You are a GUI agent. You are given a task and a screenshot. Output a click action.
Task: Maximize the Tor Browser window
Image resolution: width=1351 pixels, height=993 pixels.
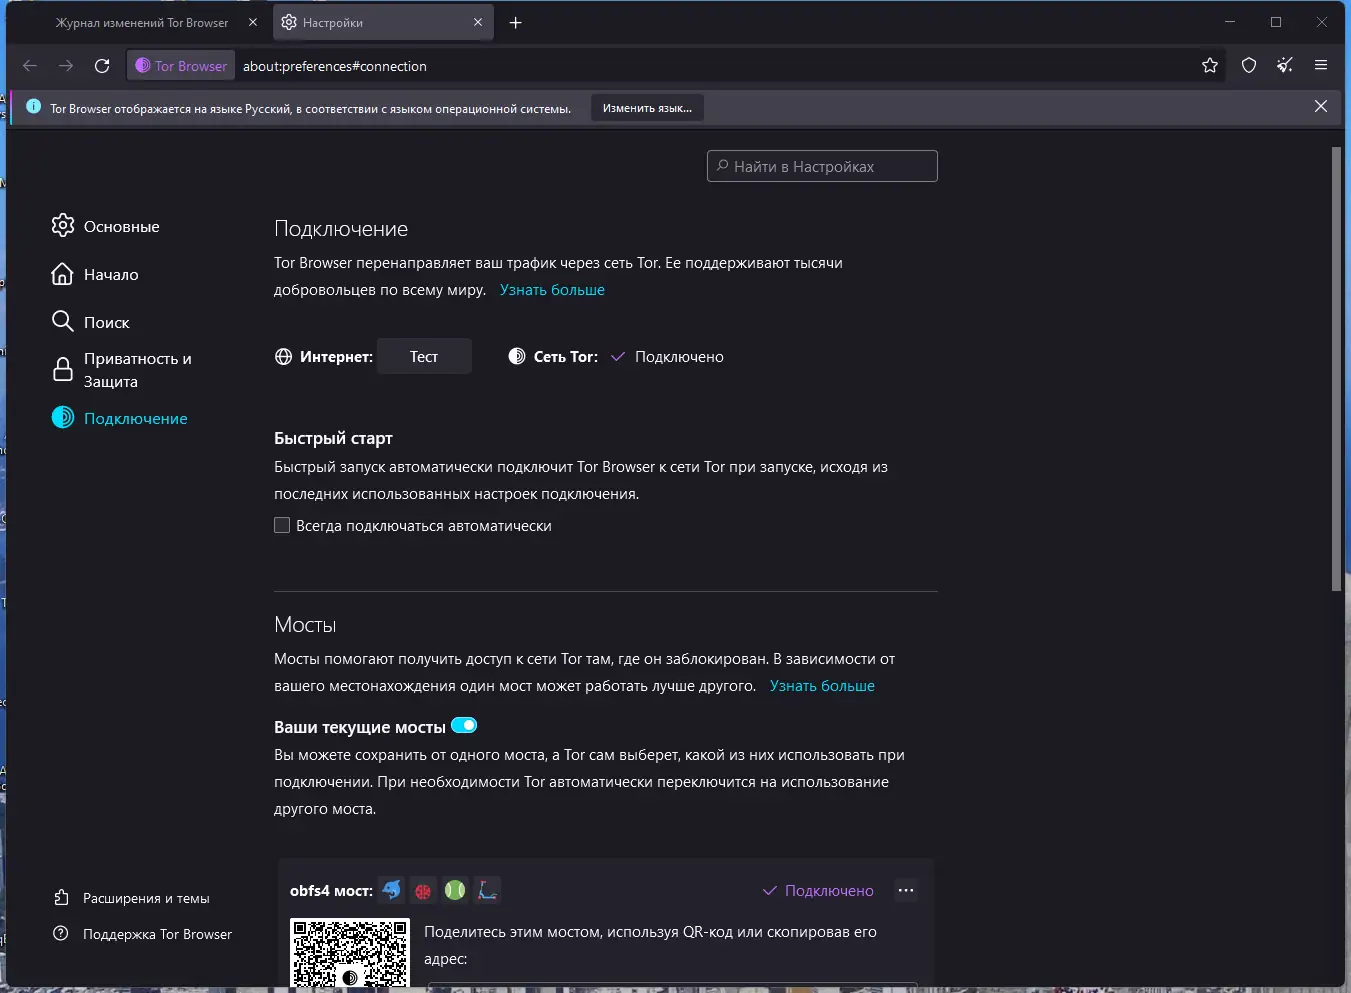tap(1276, 22)
